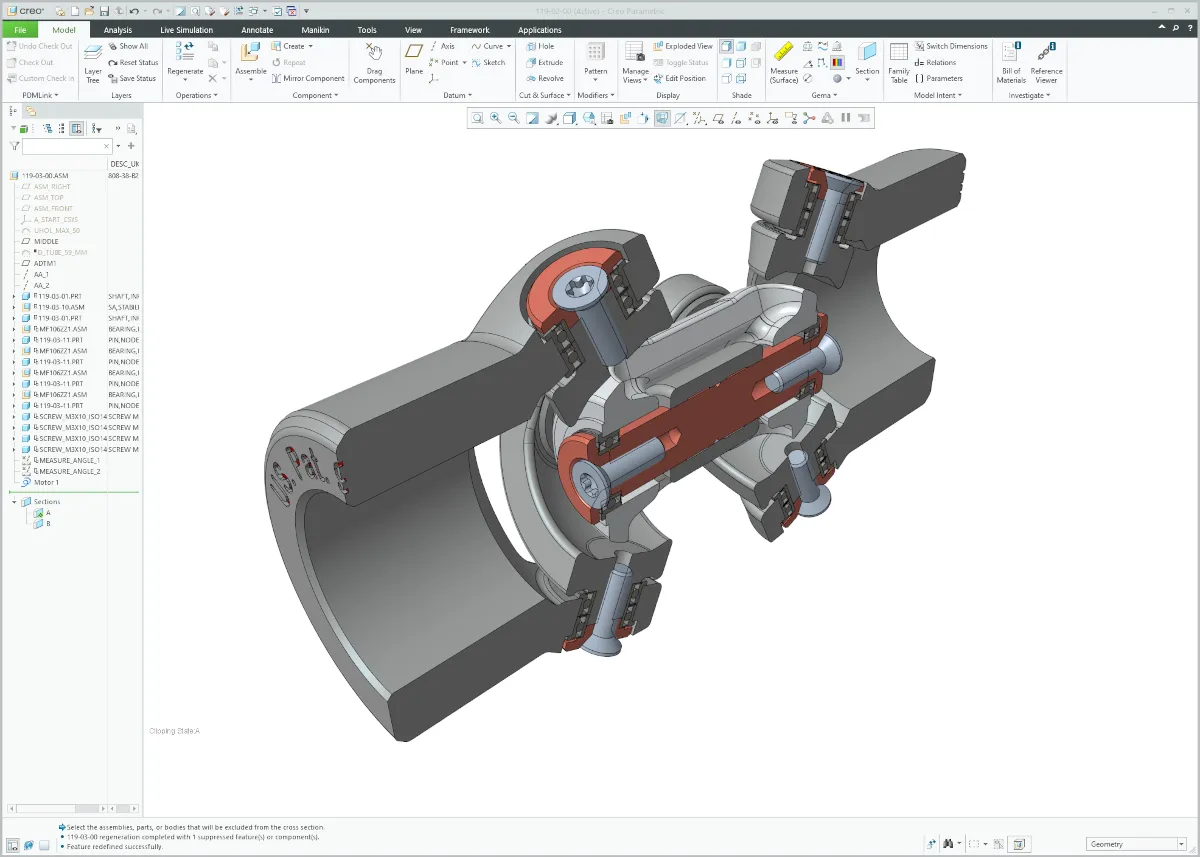Open the Bill of Materials report
This screenshot has height=857, width=1200.
click(1011, 54)
